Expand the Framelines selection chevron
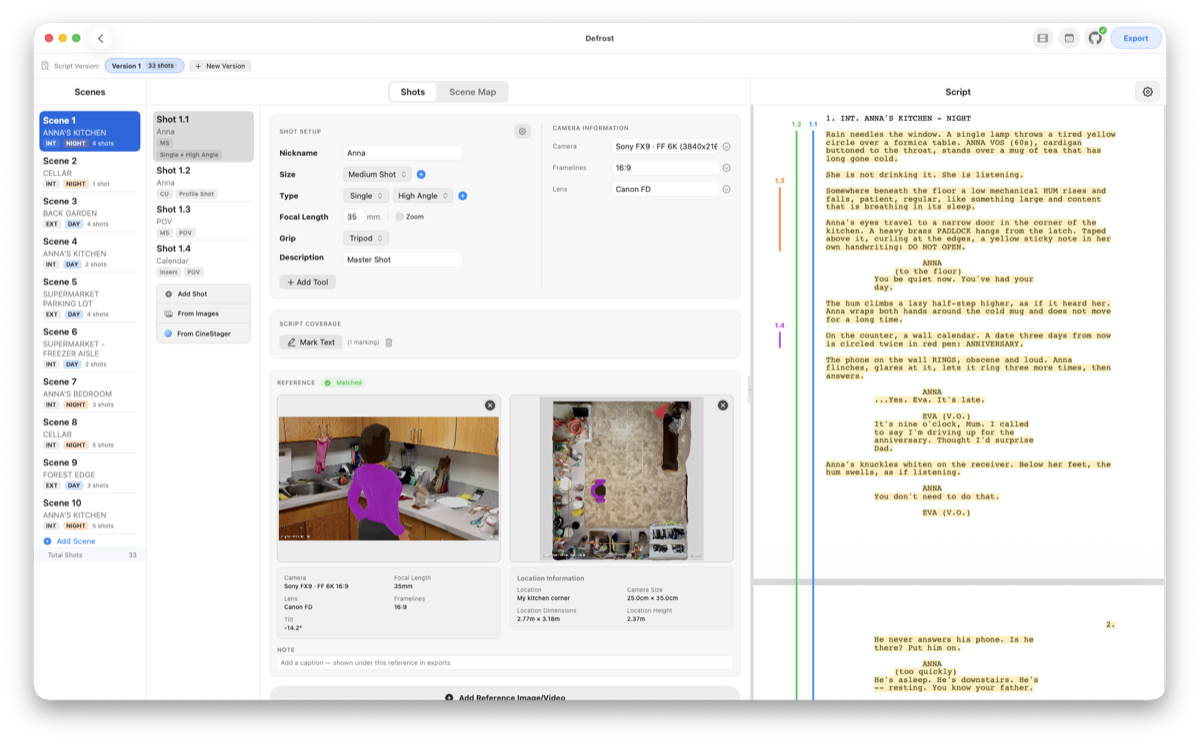This screenshot has width=1200, height=744. click(x=726, y=168)
